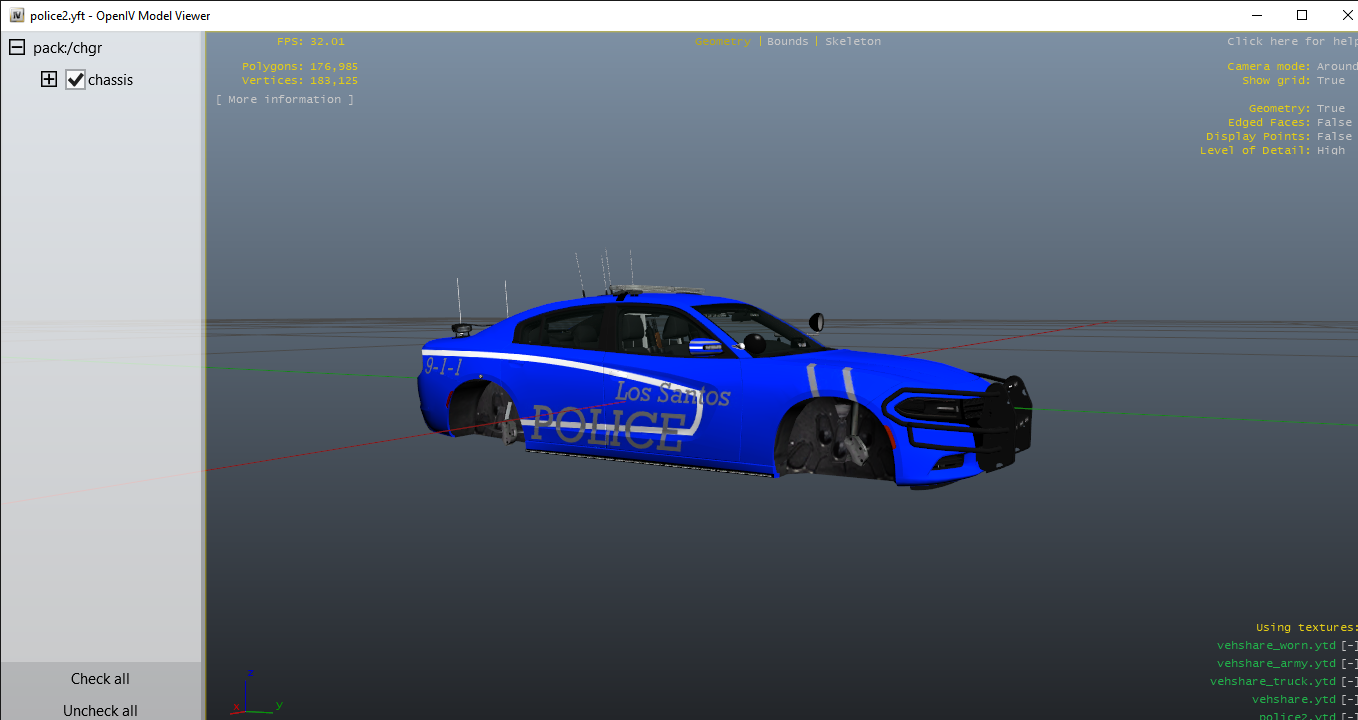Viewport: 1358px width, 720px height.
Task: Toggle the Show grid value
Action: [x=1330, y=81]
